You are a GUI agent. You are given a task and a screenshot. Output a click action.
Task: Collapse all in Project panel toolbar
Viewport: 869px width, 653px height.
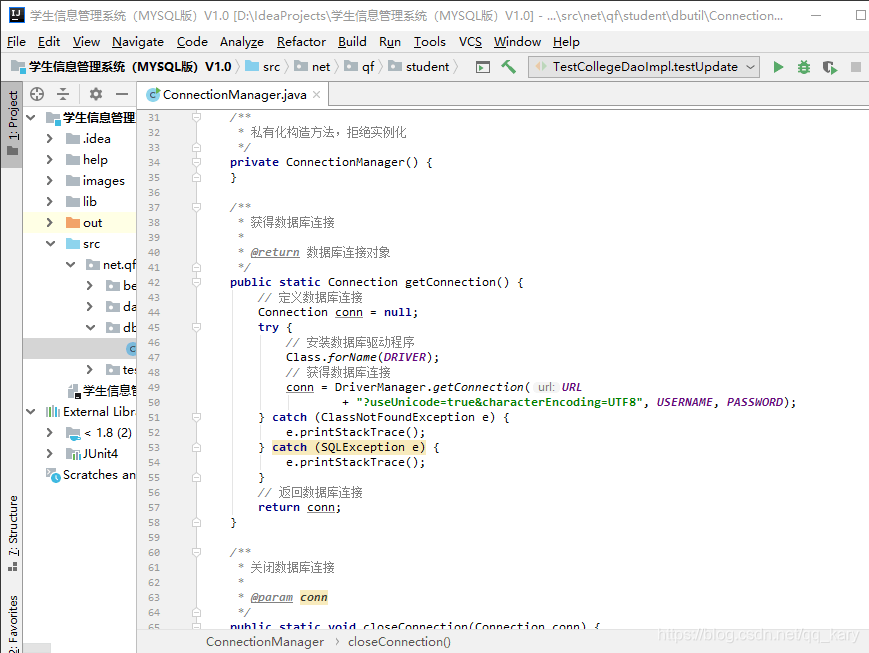[x=63, y=94]
